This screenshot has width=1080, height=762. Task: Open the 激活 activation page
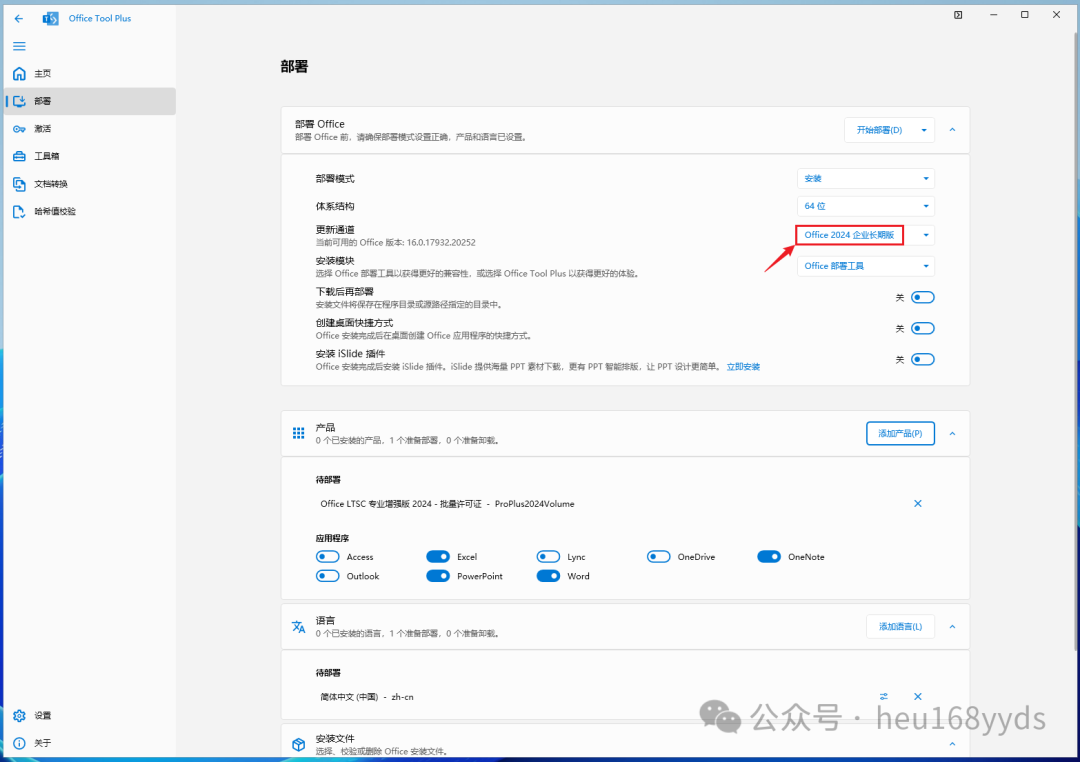point(90,129)
